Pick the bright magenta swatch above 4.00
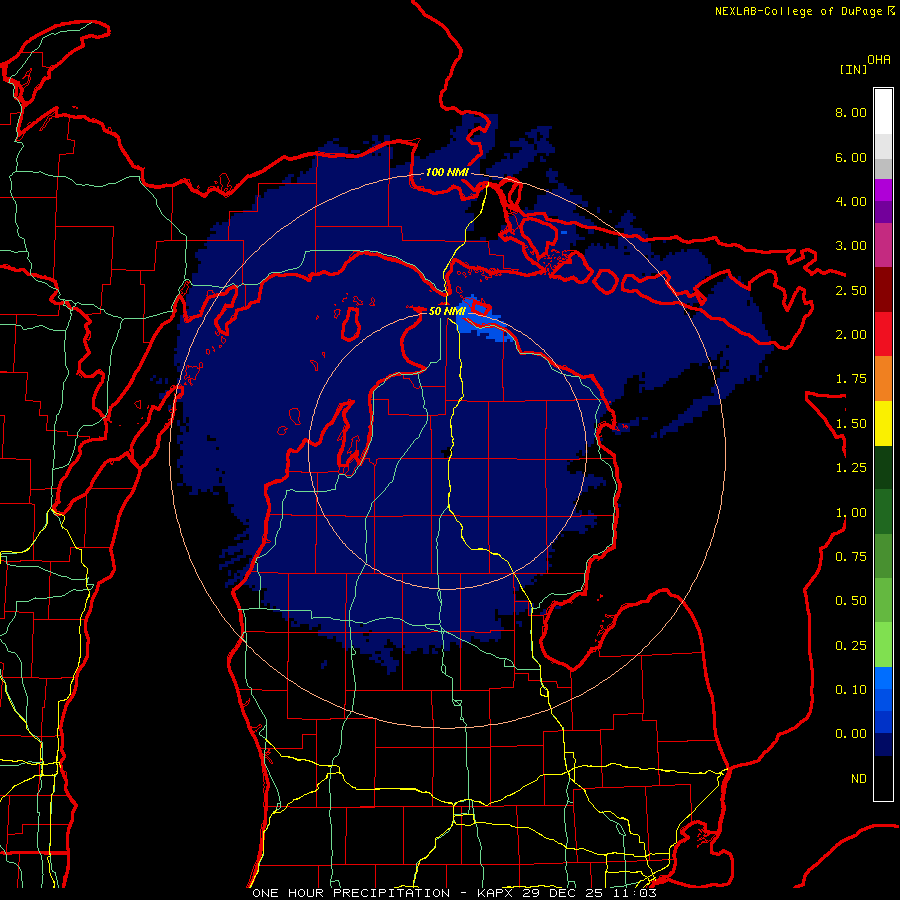Screen dimensions: 900x900 [x=883, y=190]
